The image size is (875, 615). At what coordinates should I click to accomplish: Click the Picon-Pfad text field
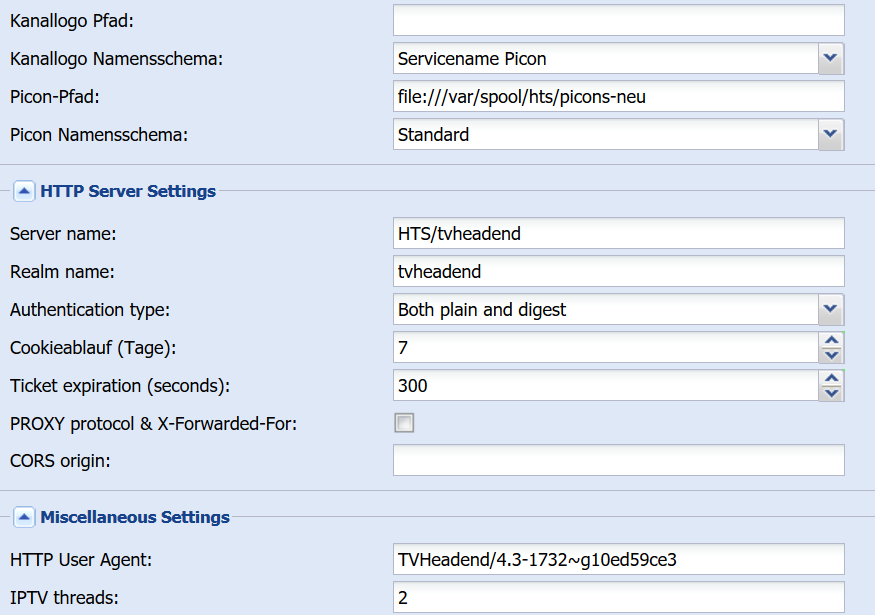618,97
